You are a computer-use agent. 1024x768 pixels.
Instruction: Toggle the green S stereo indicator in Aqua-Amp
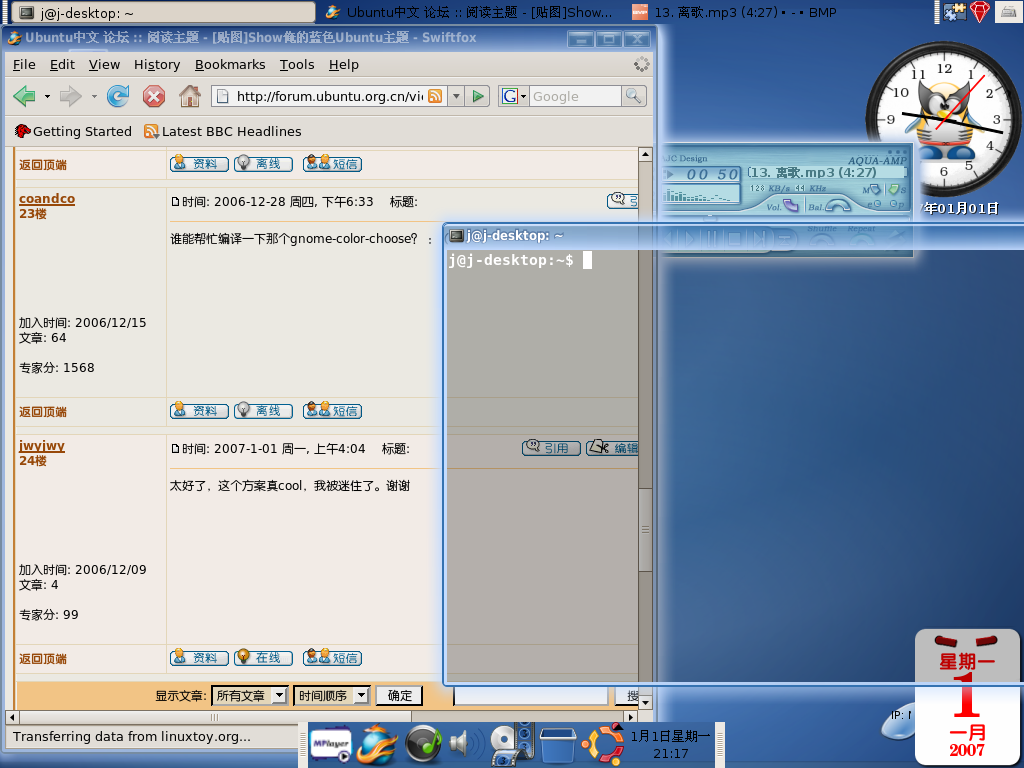click(x=897, y=189)
